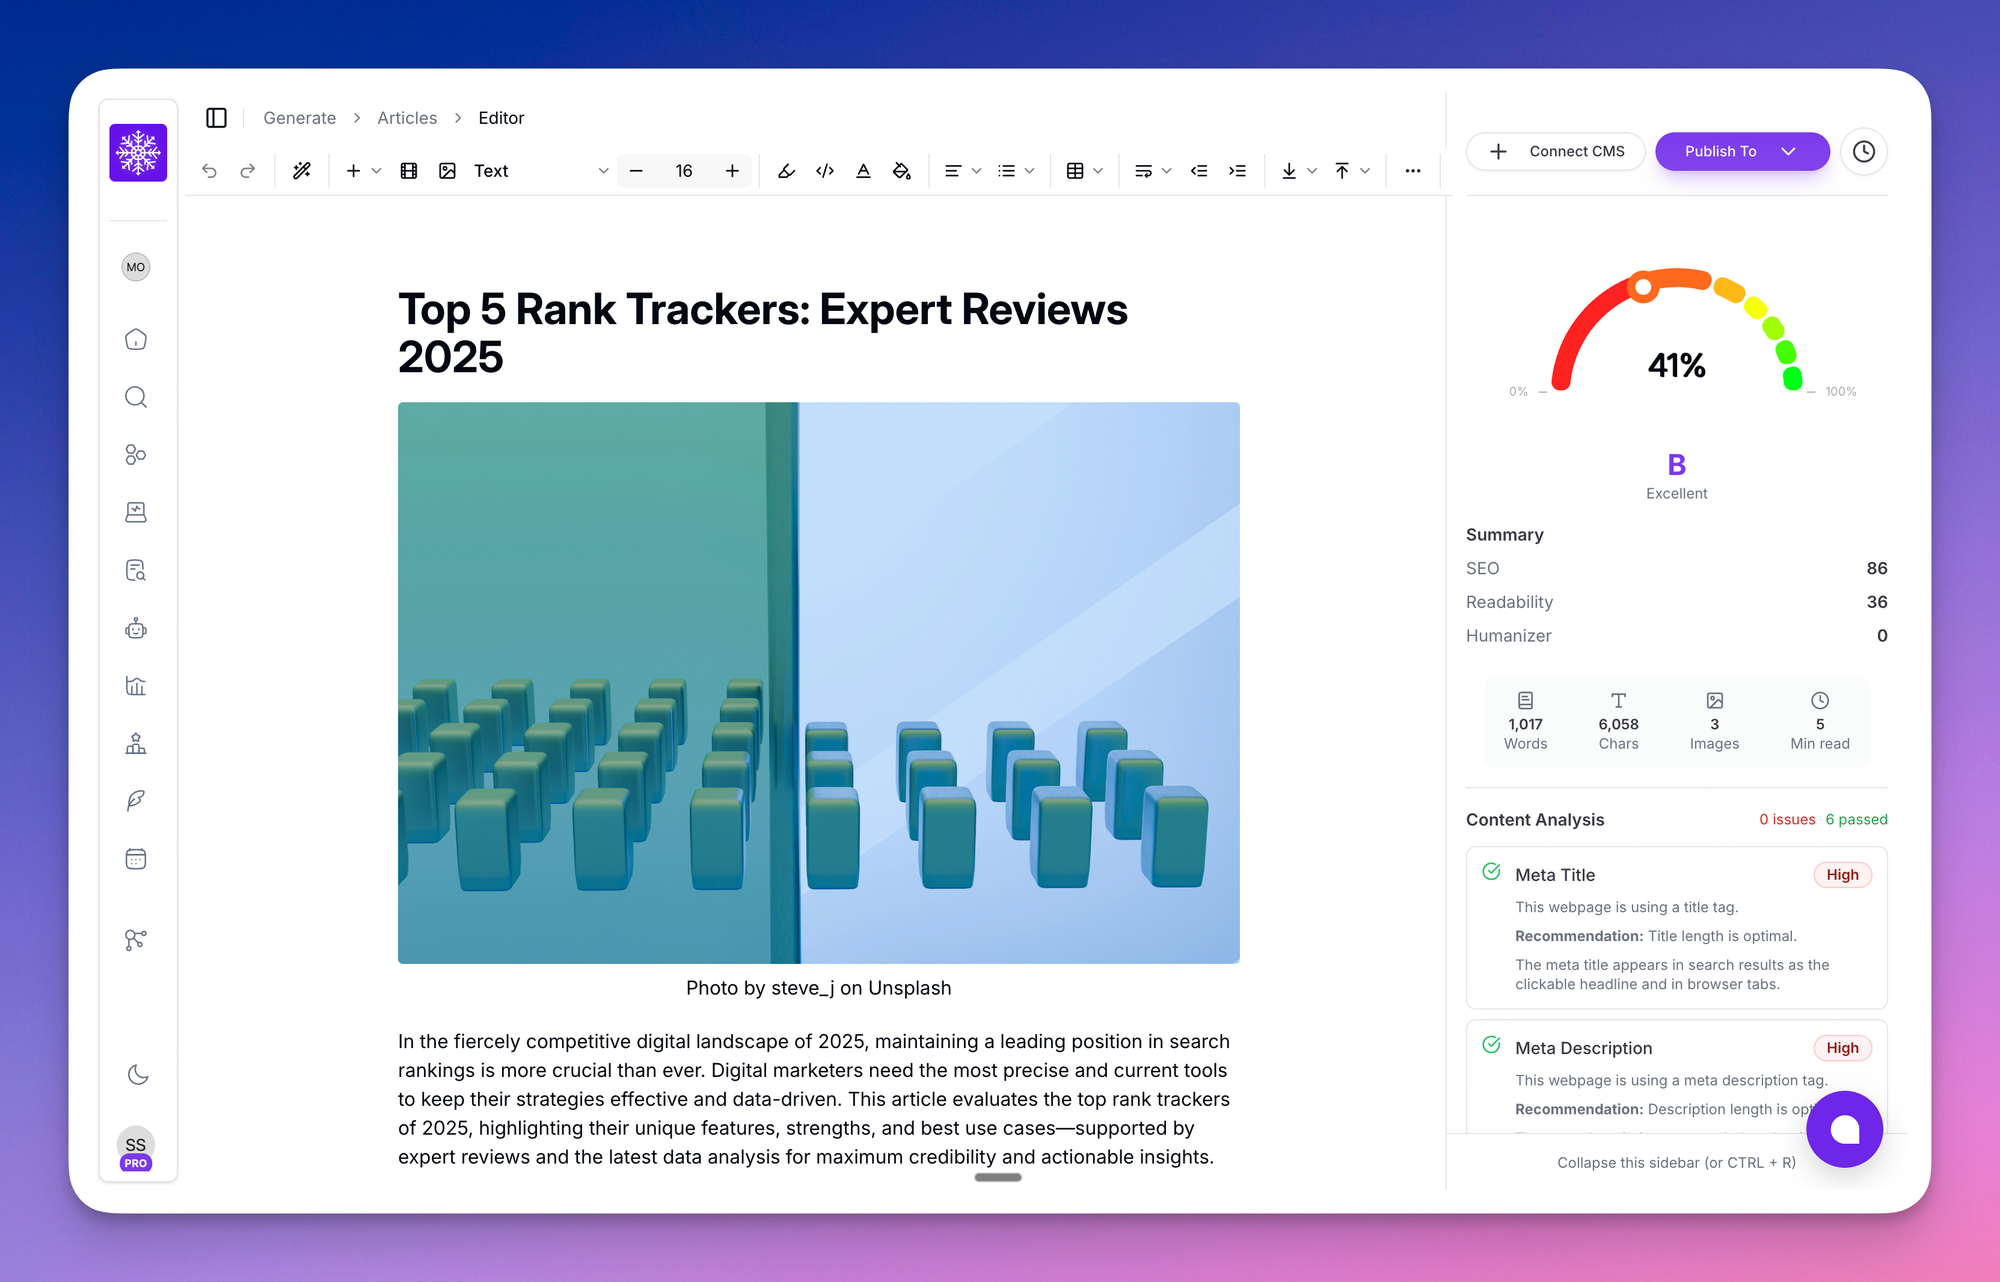2000x1282 pixels.
Task: Open search in the left sidebar
Action: [136, 397]
